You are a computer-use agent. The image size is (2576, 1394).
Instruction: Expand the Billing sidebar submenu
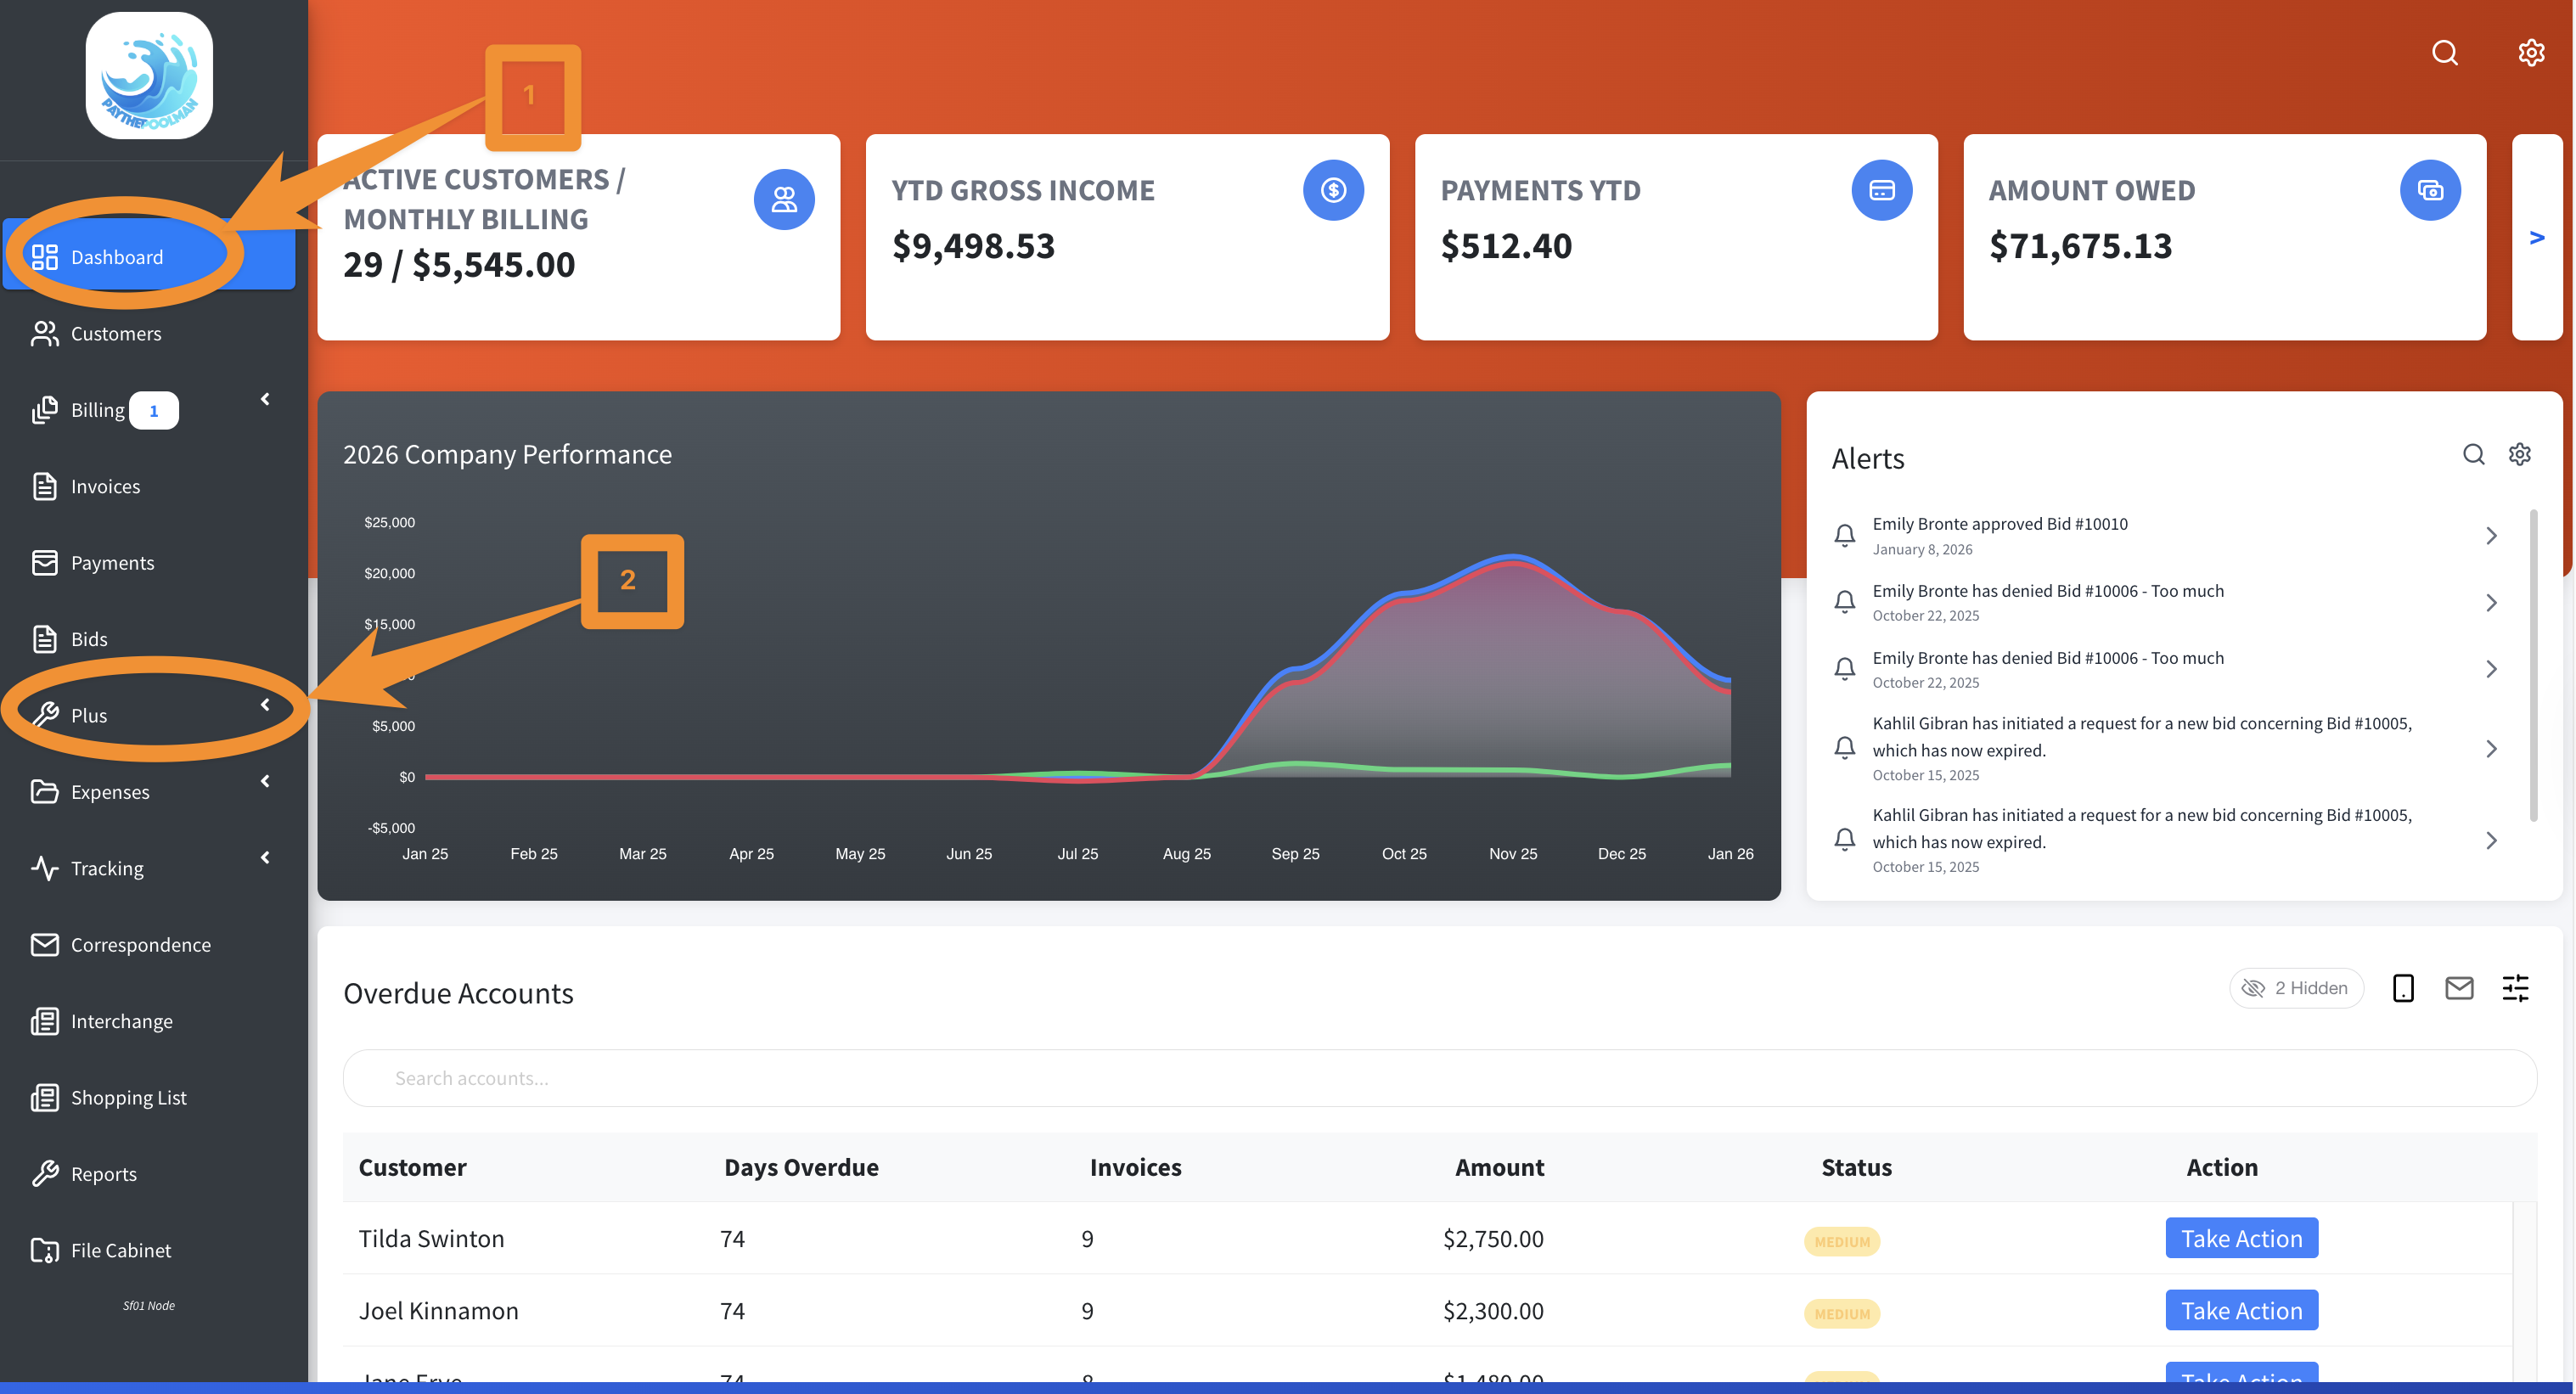(265, 399)
